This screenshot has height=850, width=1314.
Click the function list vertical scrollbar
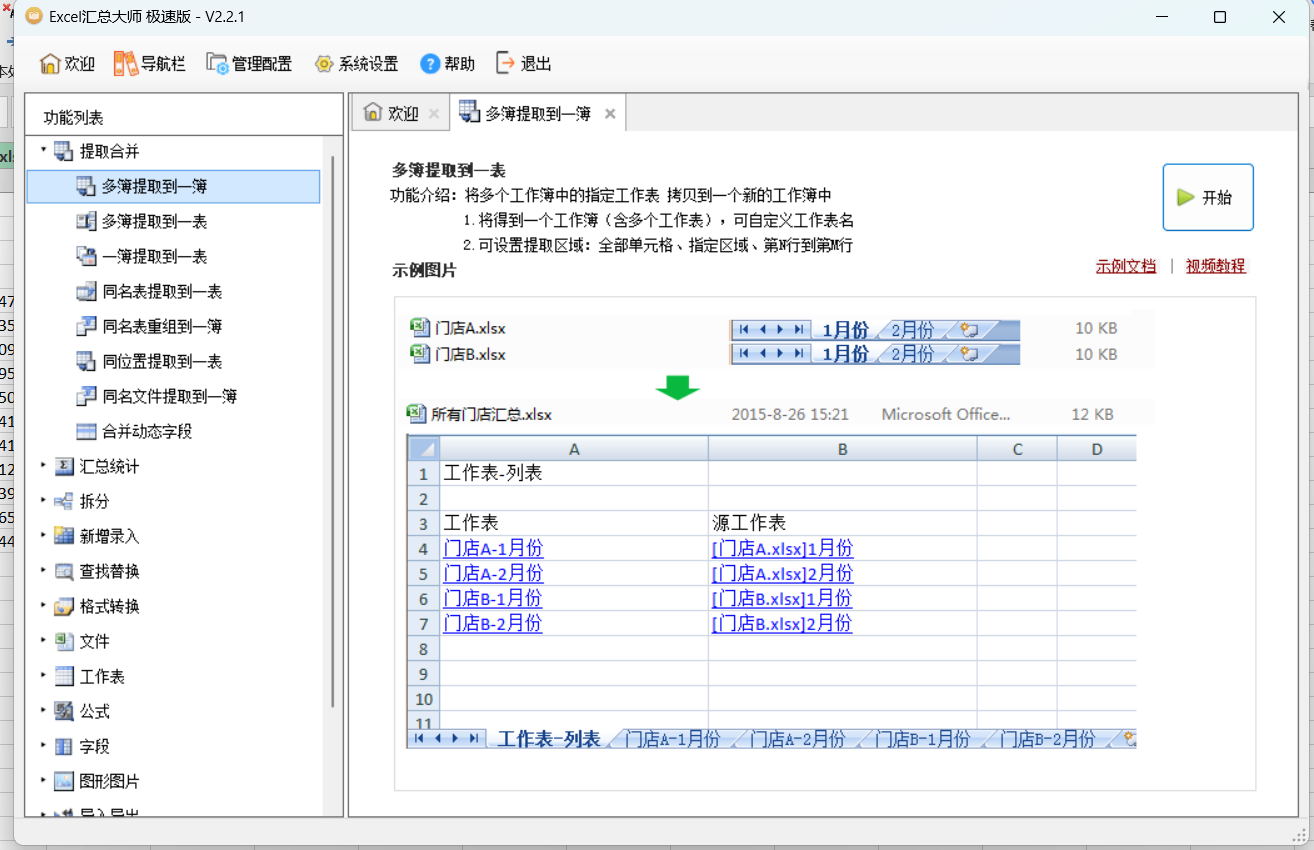pos(333,430)
